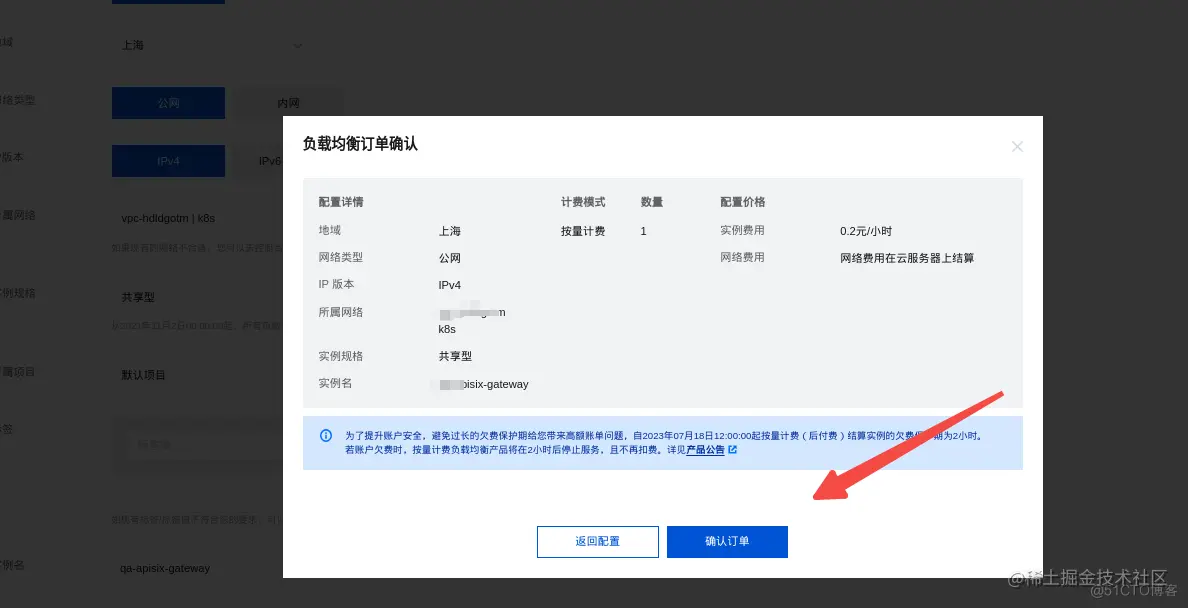Click the 实例名 label in the dialog
Viewport: 1188px width, 608px height.
coord(336,383)
